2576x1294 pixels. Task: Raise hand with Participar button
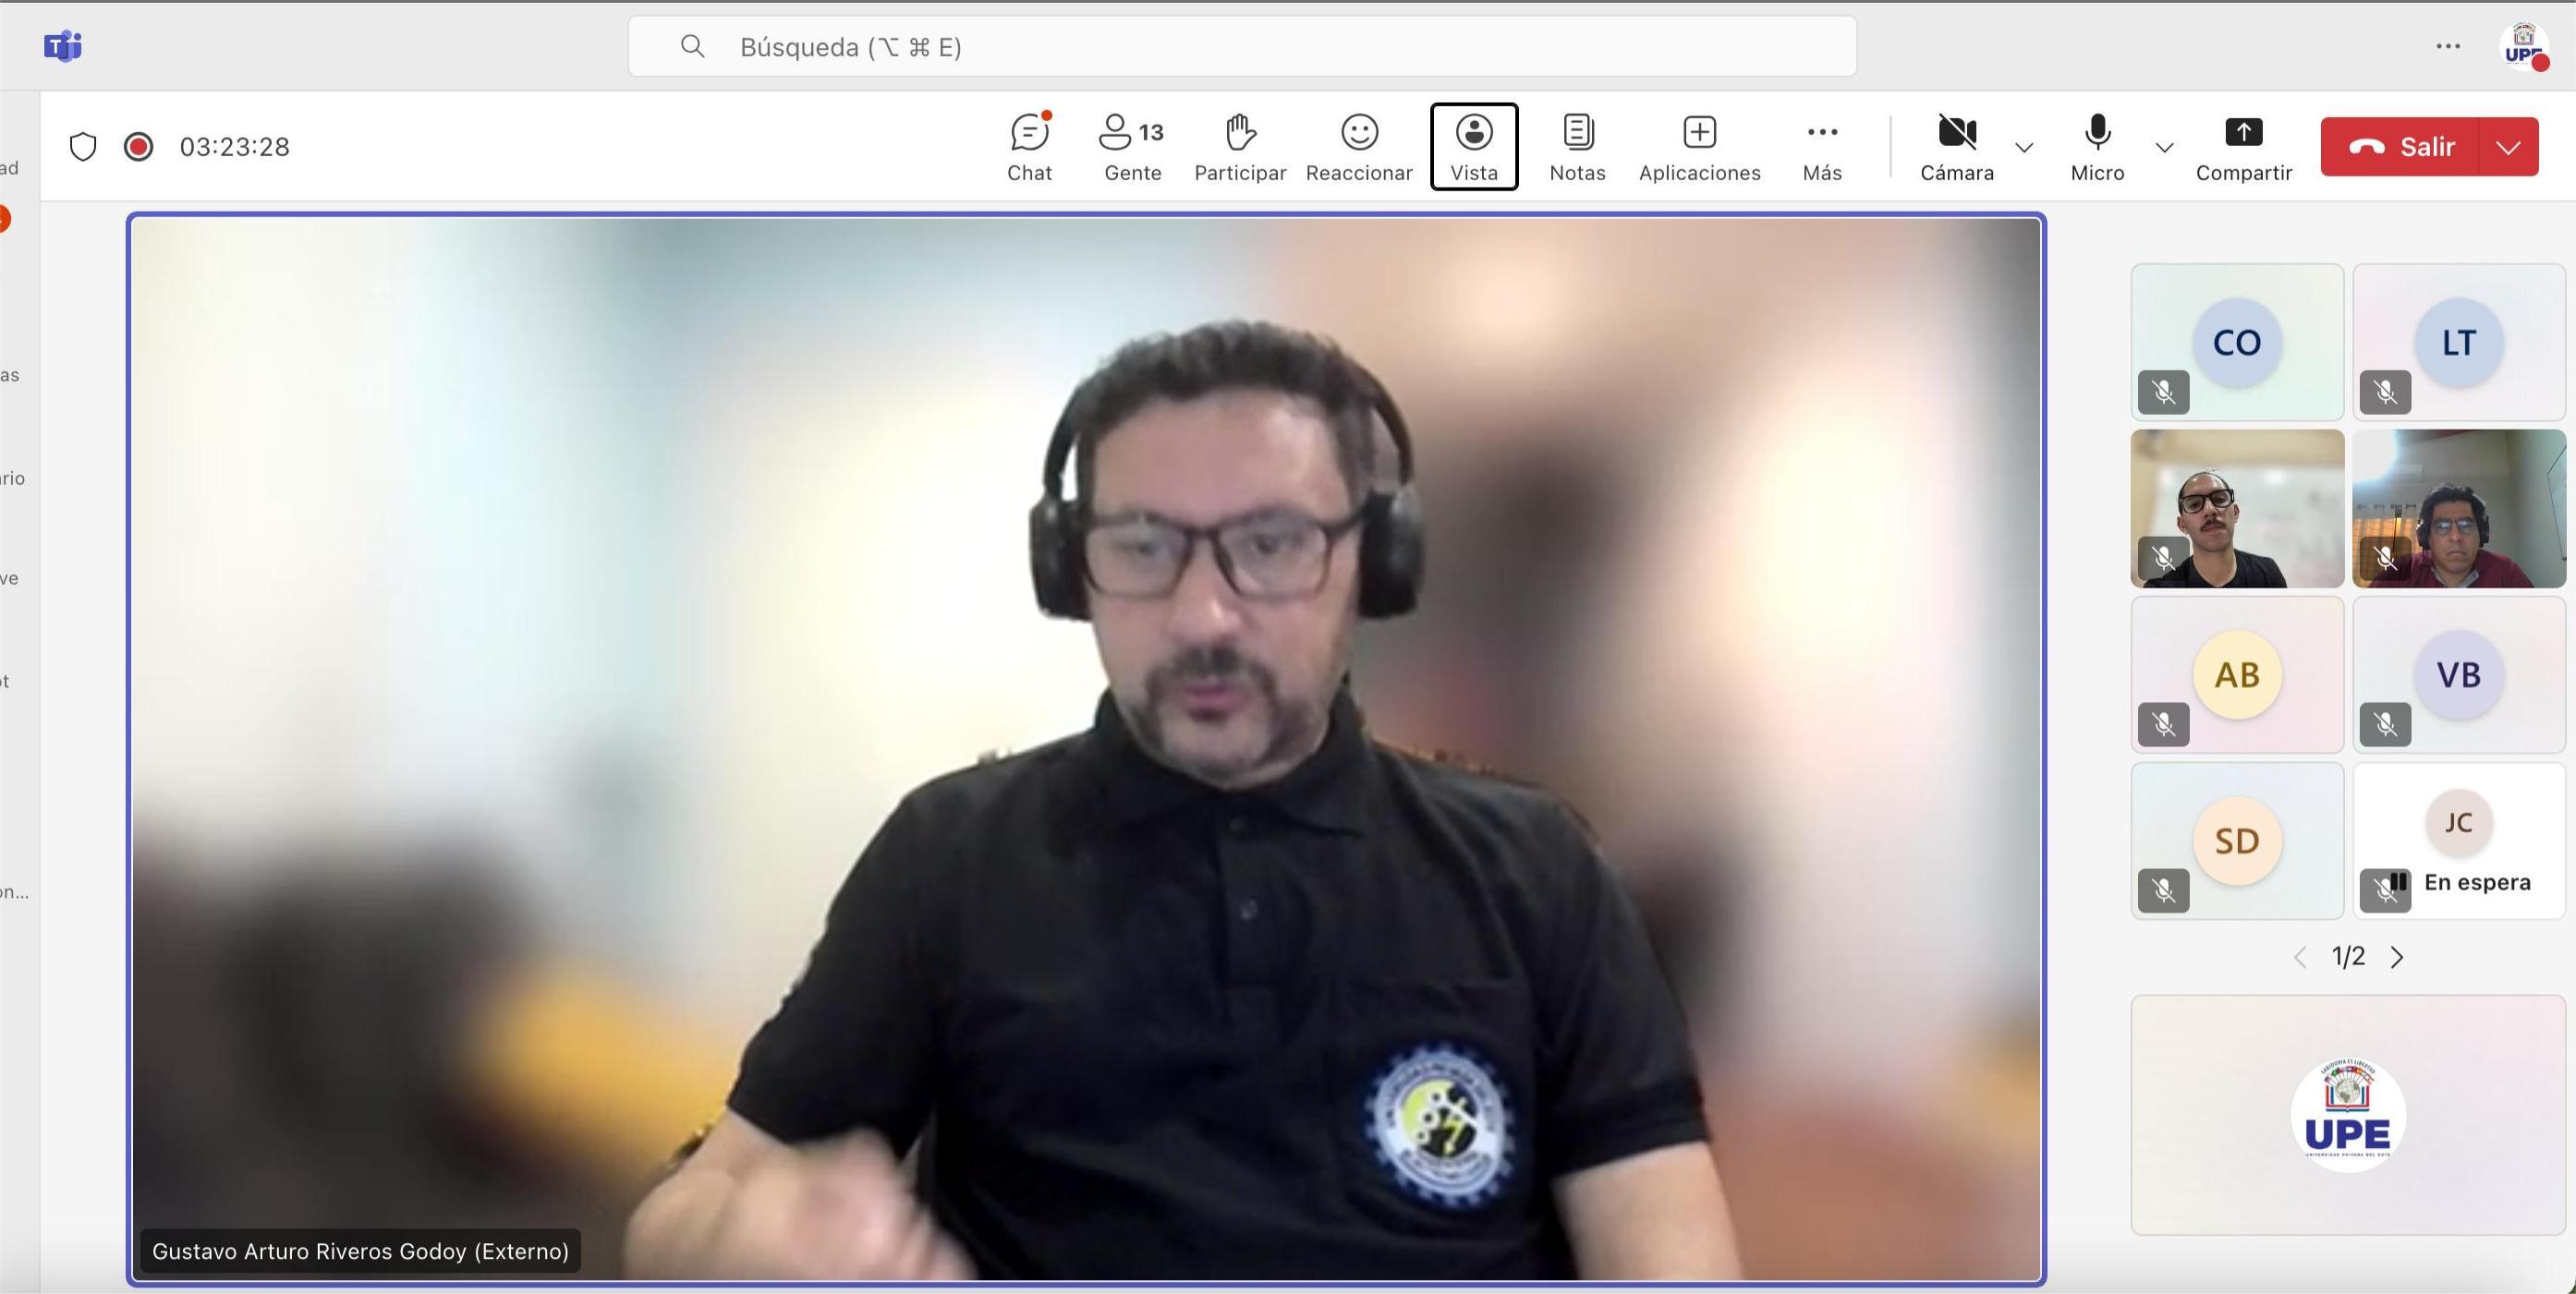coord(1239,146)
